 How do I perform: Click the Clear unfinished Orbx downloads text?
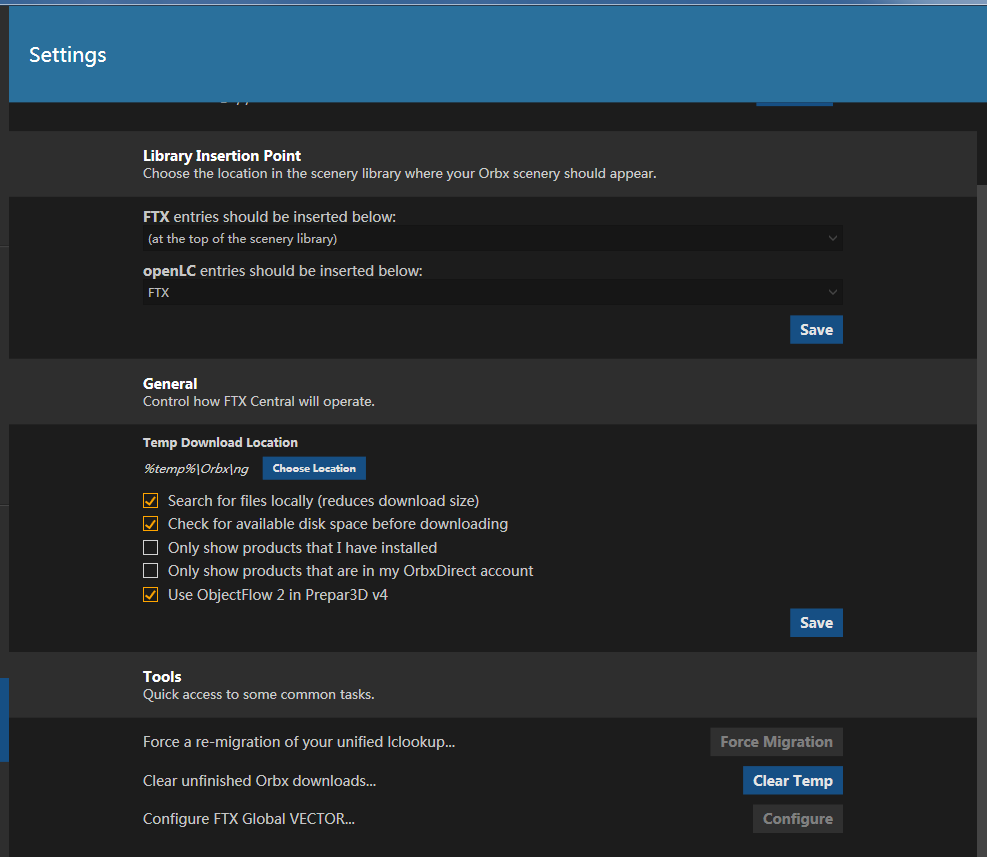point(259,781)
